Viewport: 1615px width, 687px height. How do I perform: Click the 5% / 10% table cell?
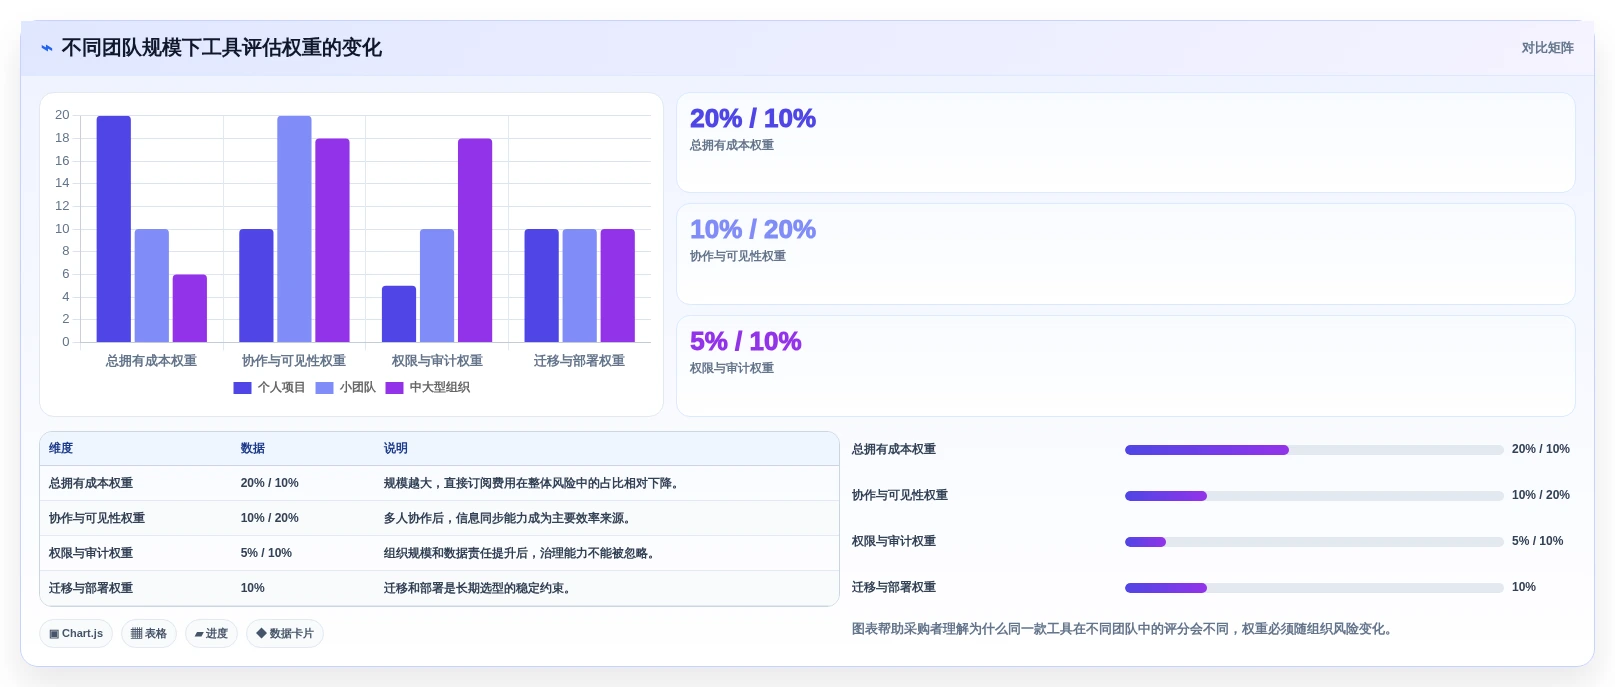[x=266, y=554]
